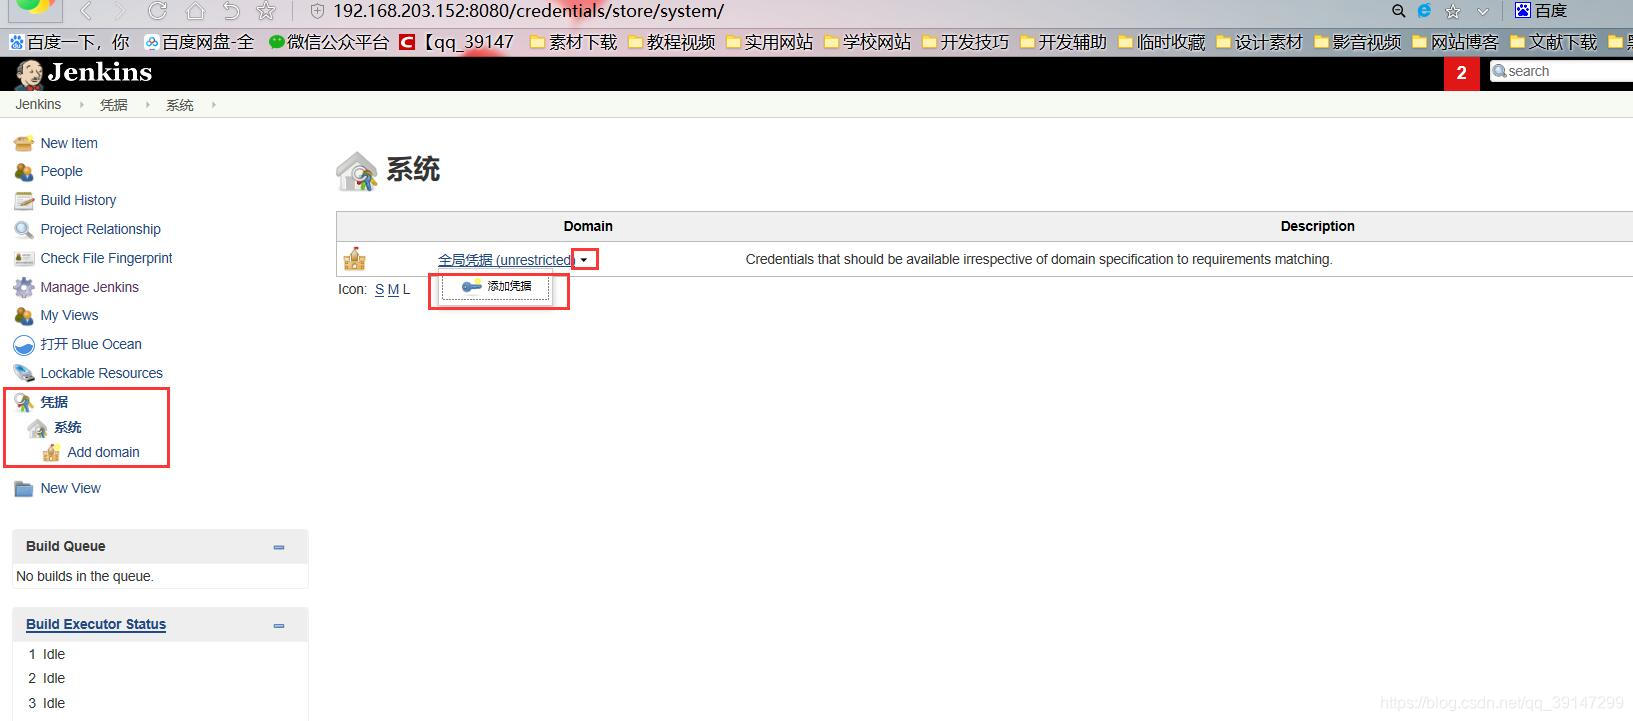The image size is (1633, 721).
Task: Click the My Views icon
Action: pyautogui.click(x=24, y=316)
